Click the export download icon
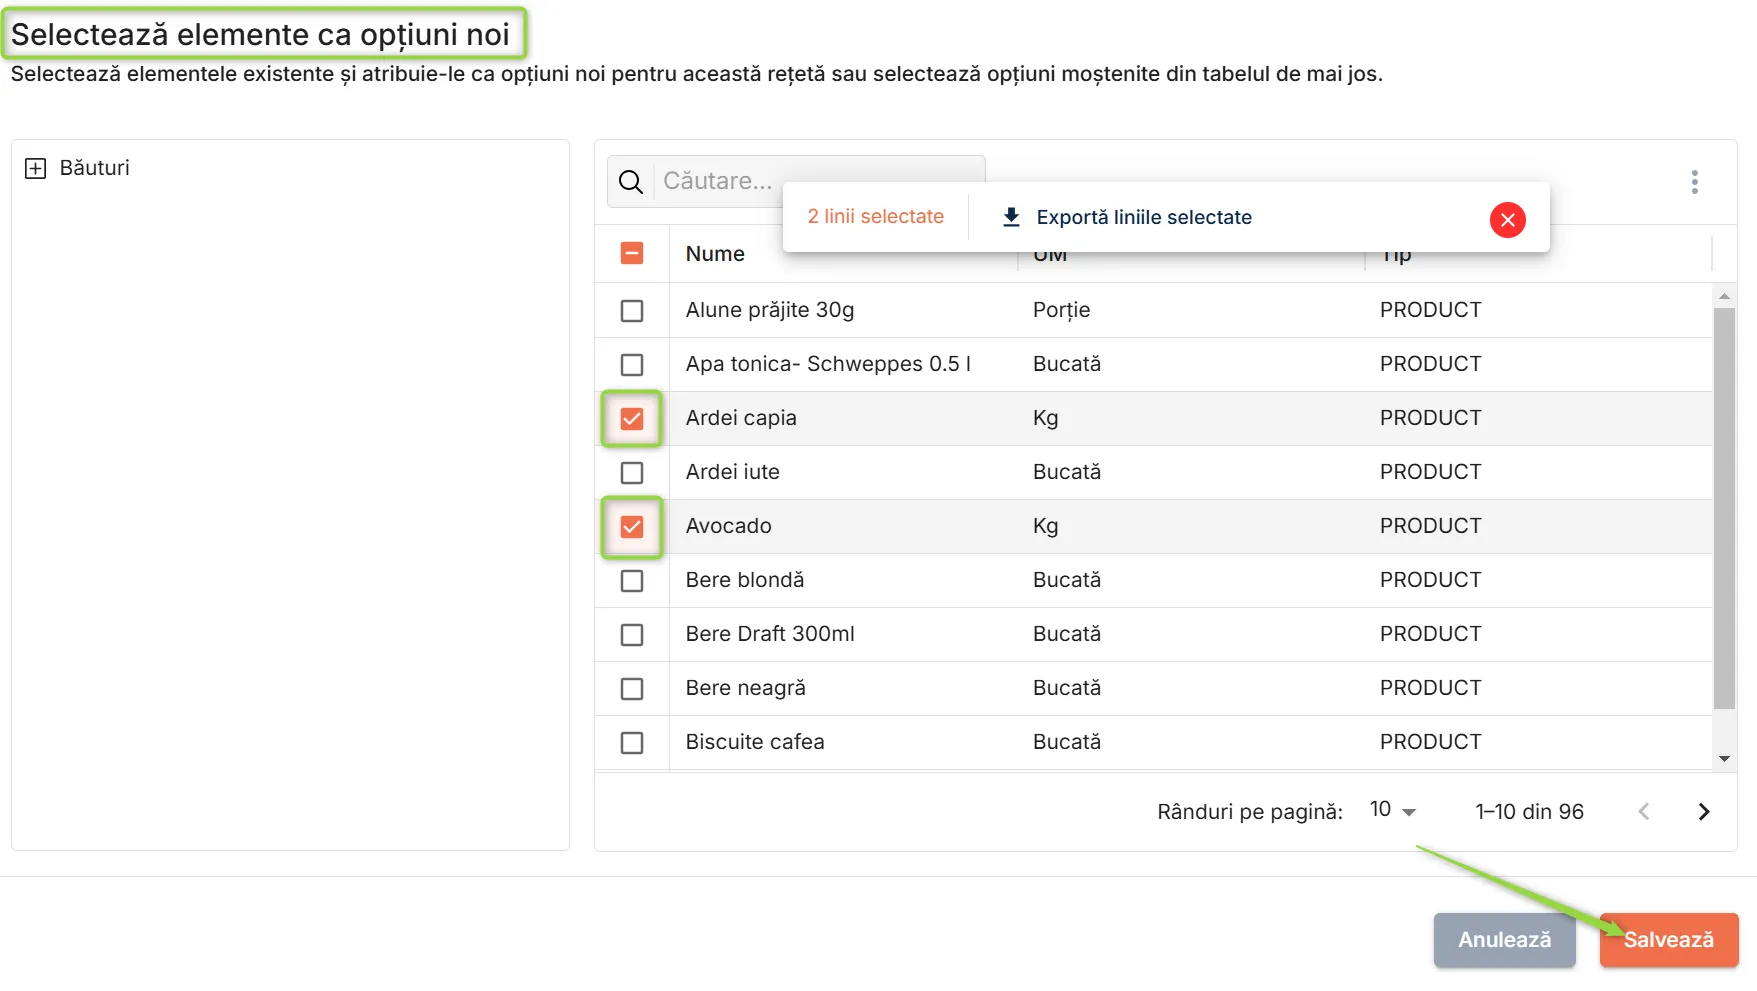 tap(1011, 217)
